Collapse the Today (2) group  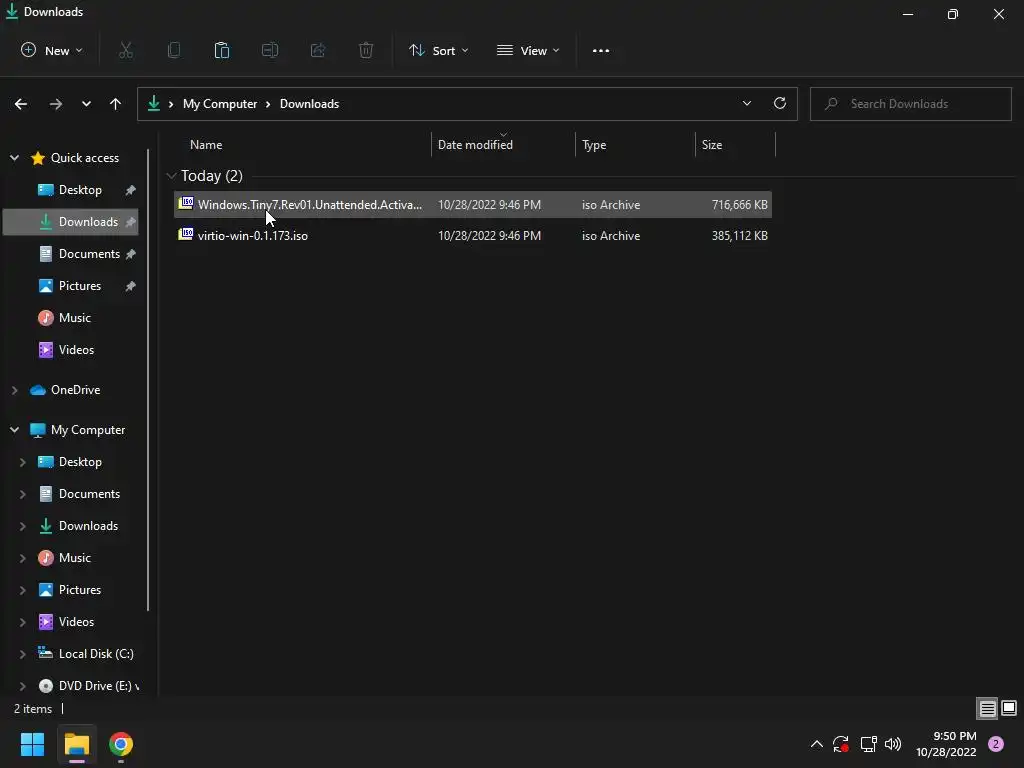tap(171, 176)
